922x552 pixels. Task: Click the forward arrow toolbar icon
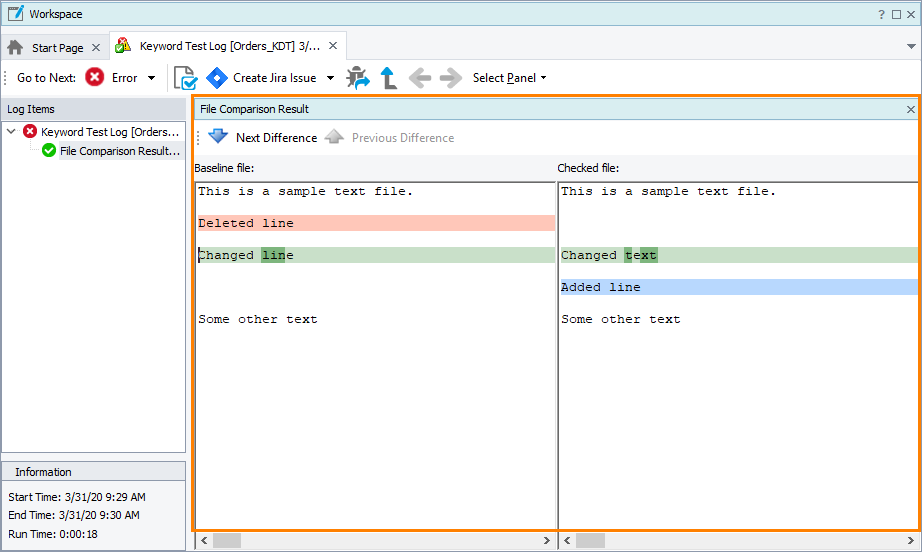tap(450, 78)
